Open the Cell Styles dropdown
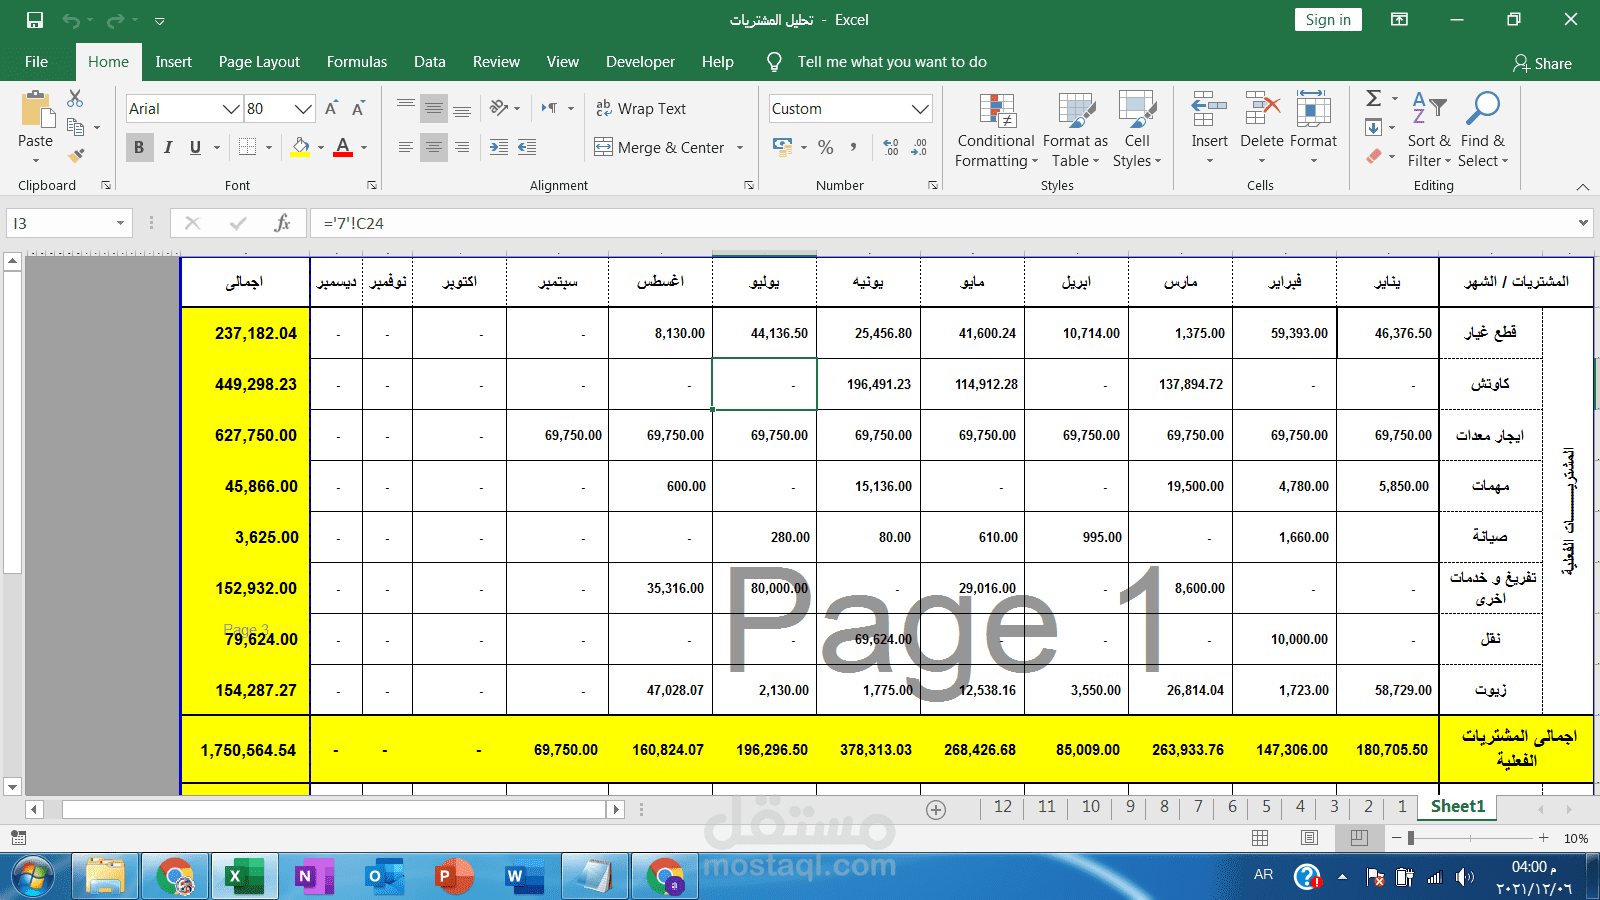The height and width of the screenshot is (900, 1600). coord(1137,130)
